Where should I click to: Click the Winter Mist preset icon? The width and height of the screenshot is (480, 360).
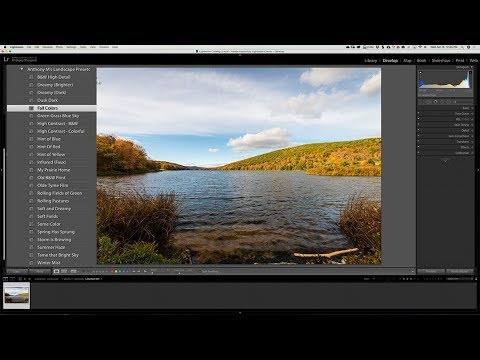pyautogui.click(x=31, y=263)
